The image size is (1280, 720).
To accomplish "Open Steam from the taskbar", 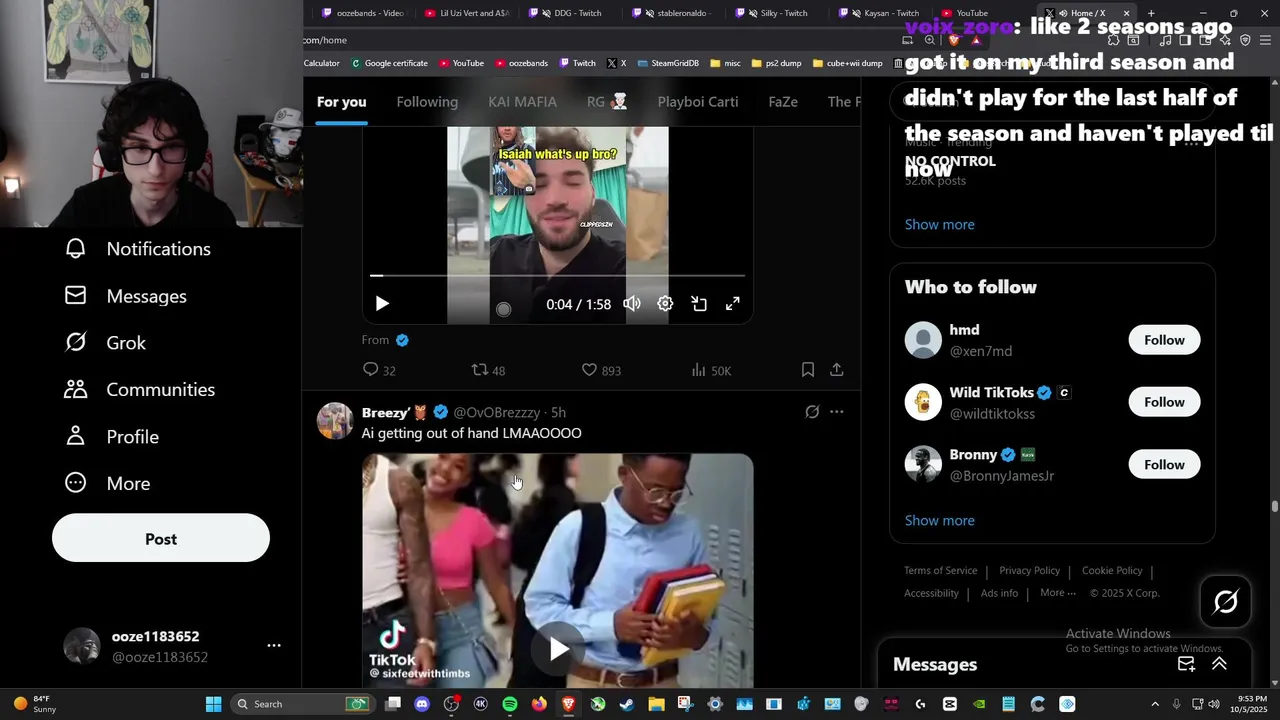I will [x=626, y=704].
